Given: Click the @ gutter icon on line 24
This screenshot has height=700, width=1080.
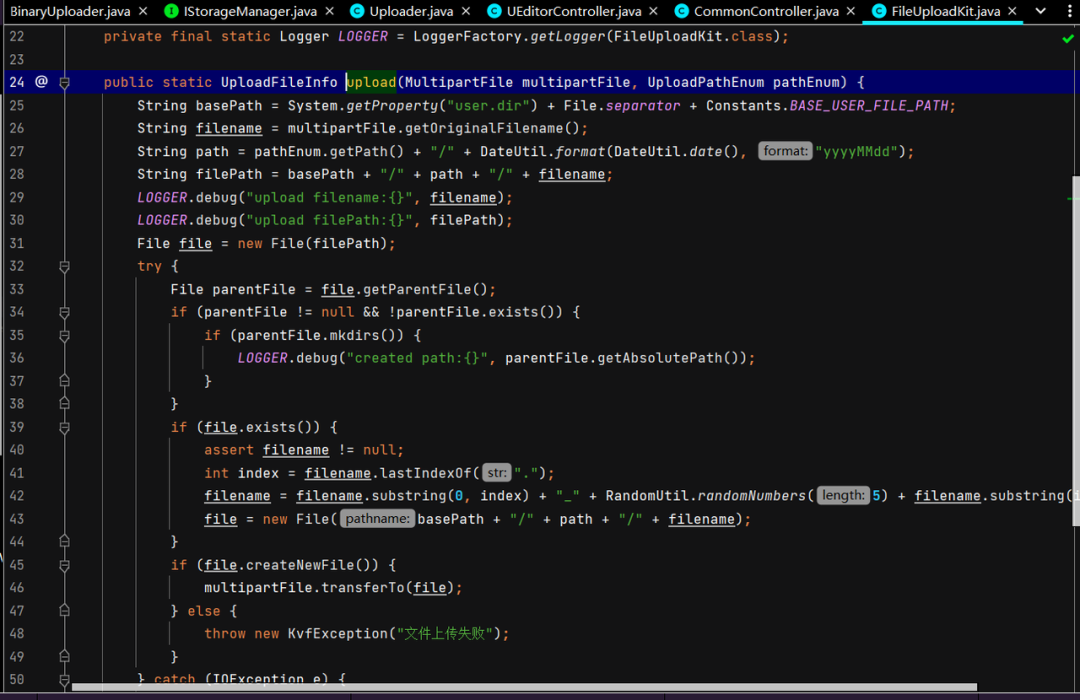Looking at the screenshot, I should coord(41,82).
